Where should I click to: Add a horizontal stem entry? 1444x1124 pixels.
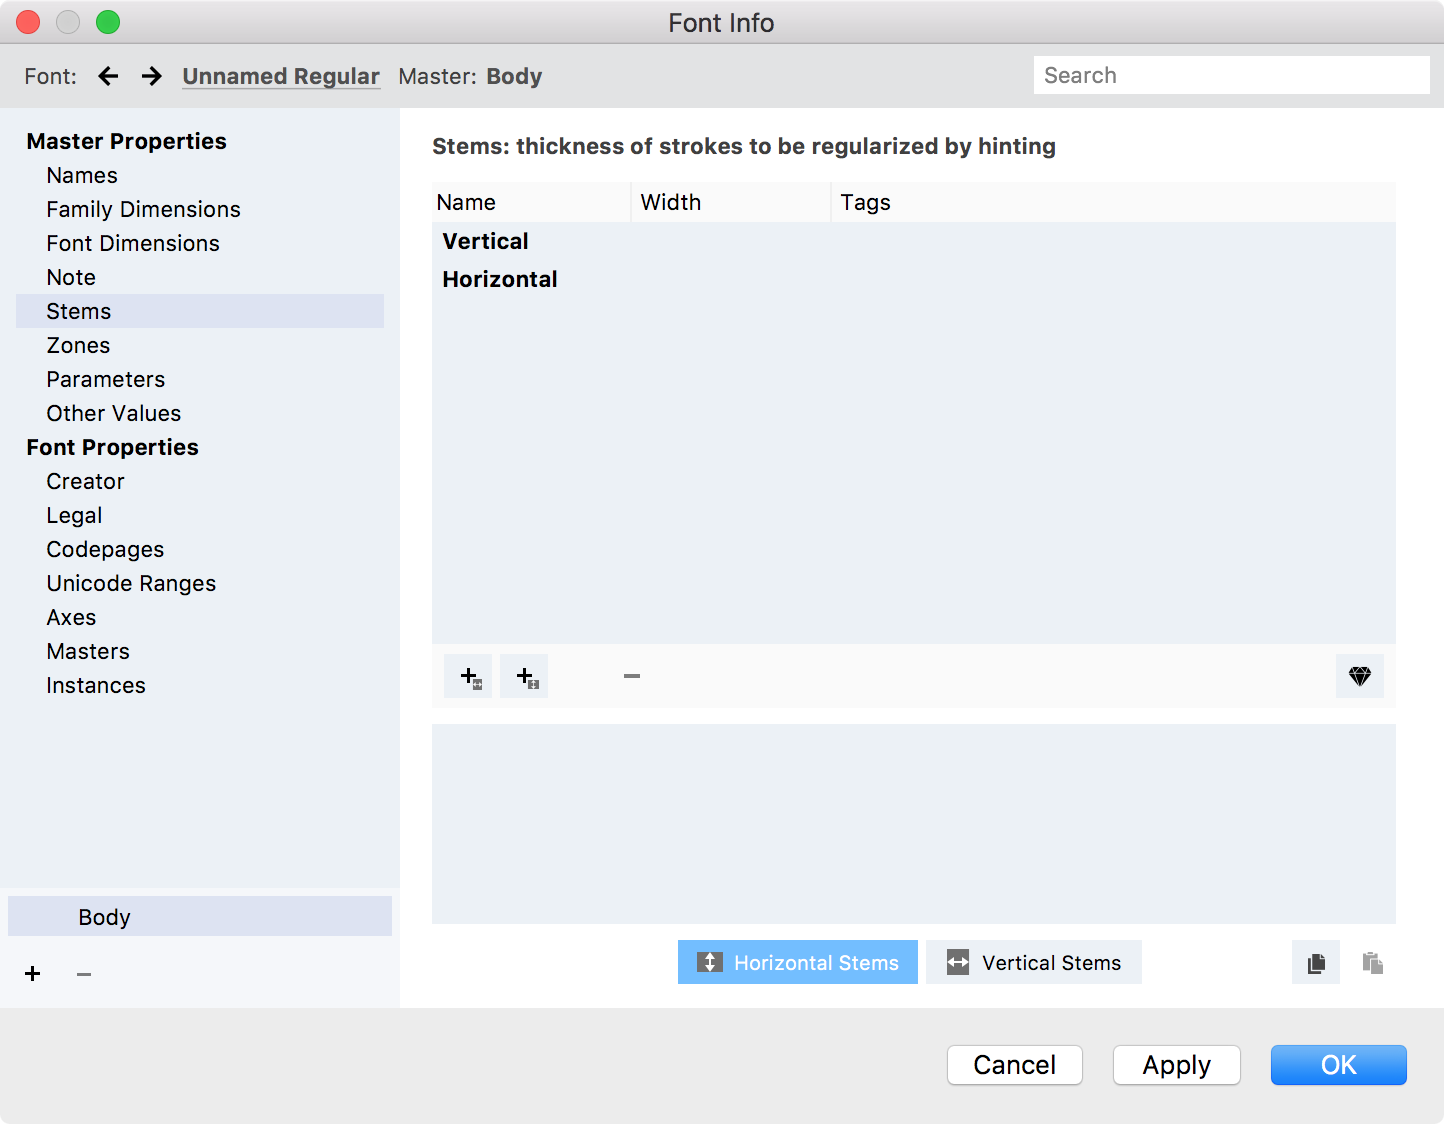pos(524,676)
